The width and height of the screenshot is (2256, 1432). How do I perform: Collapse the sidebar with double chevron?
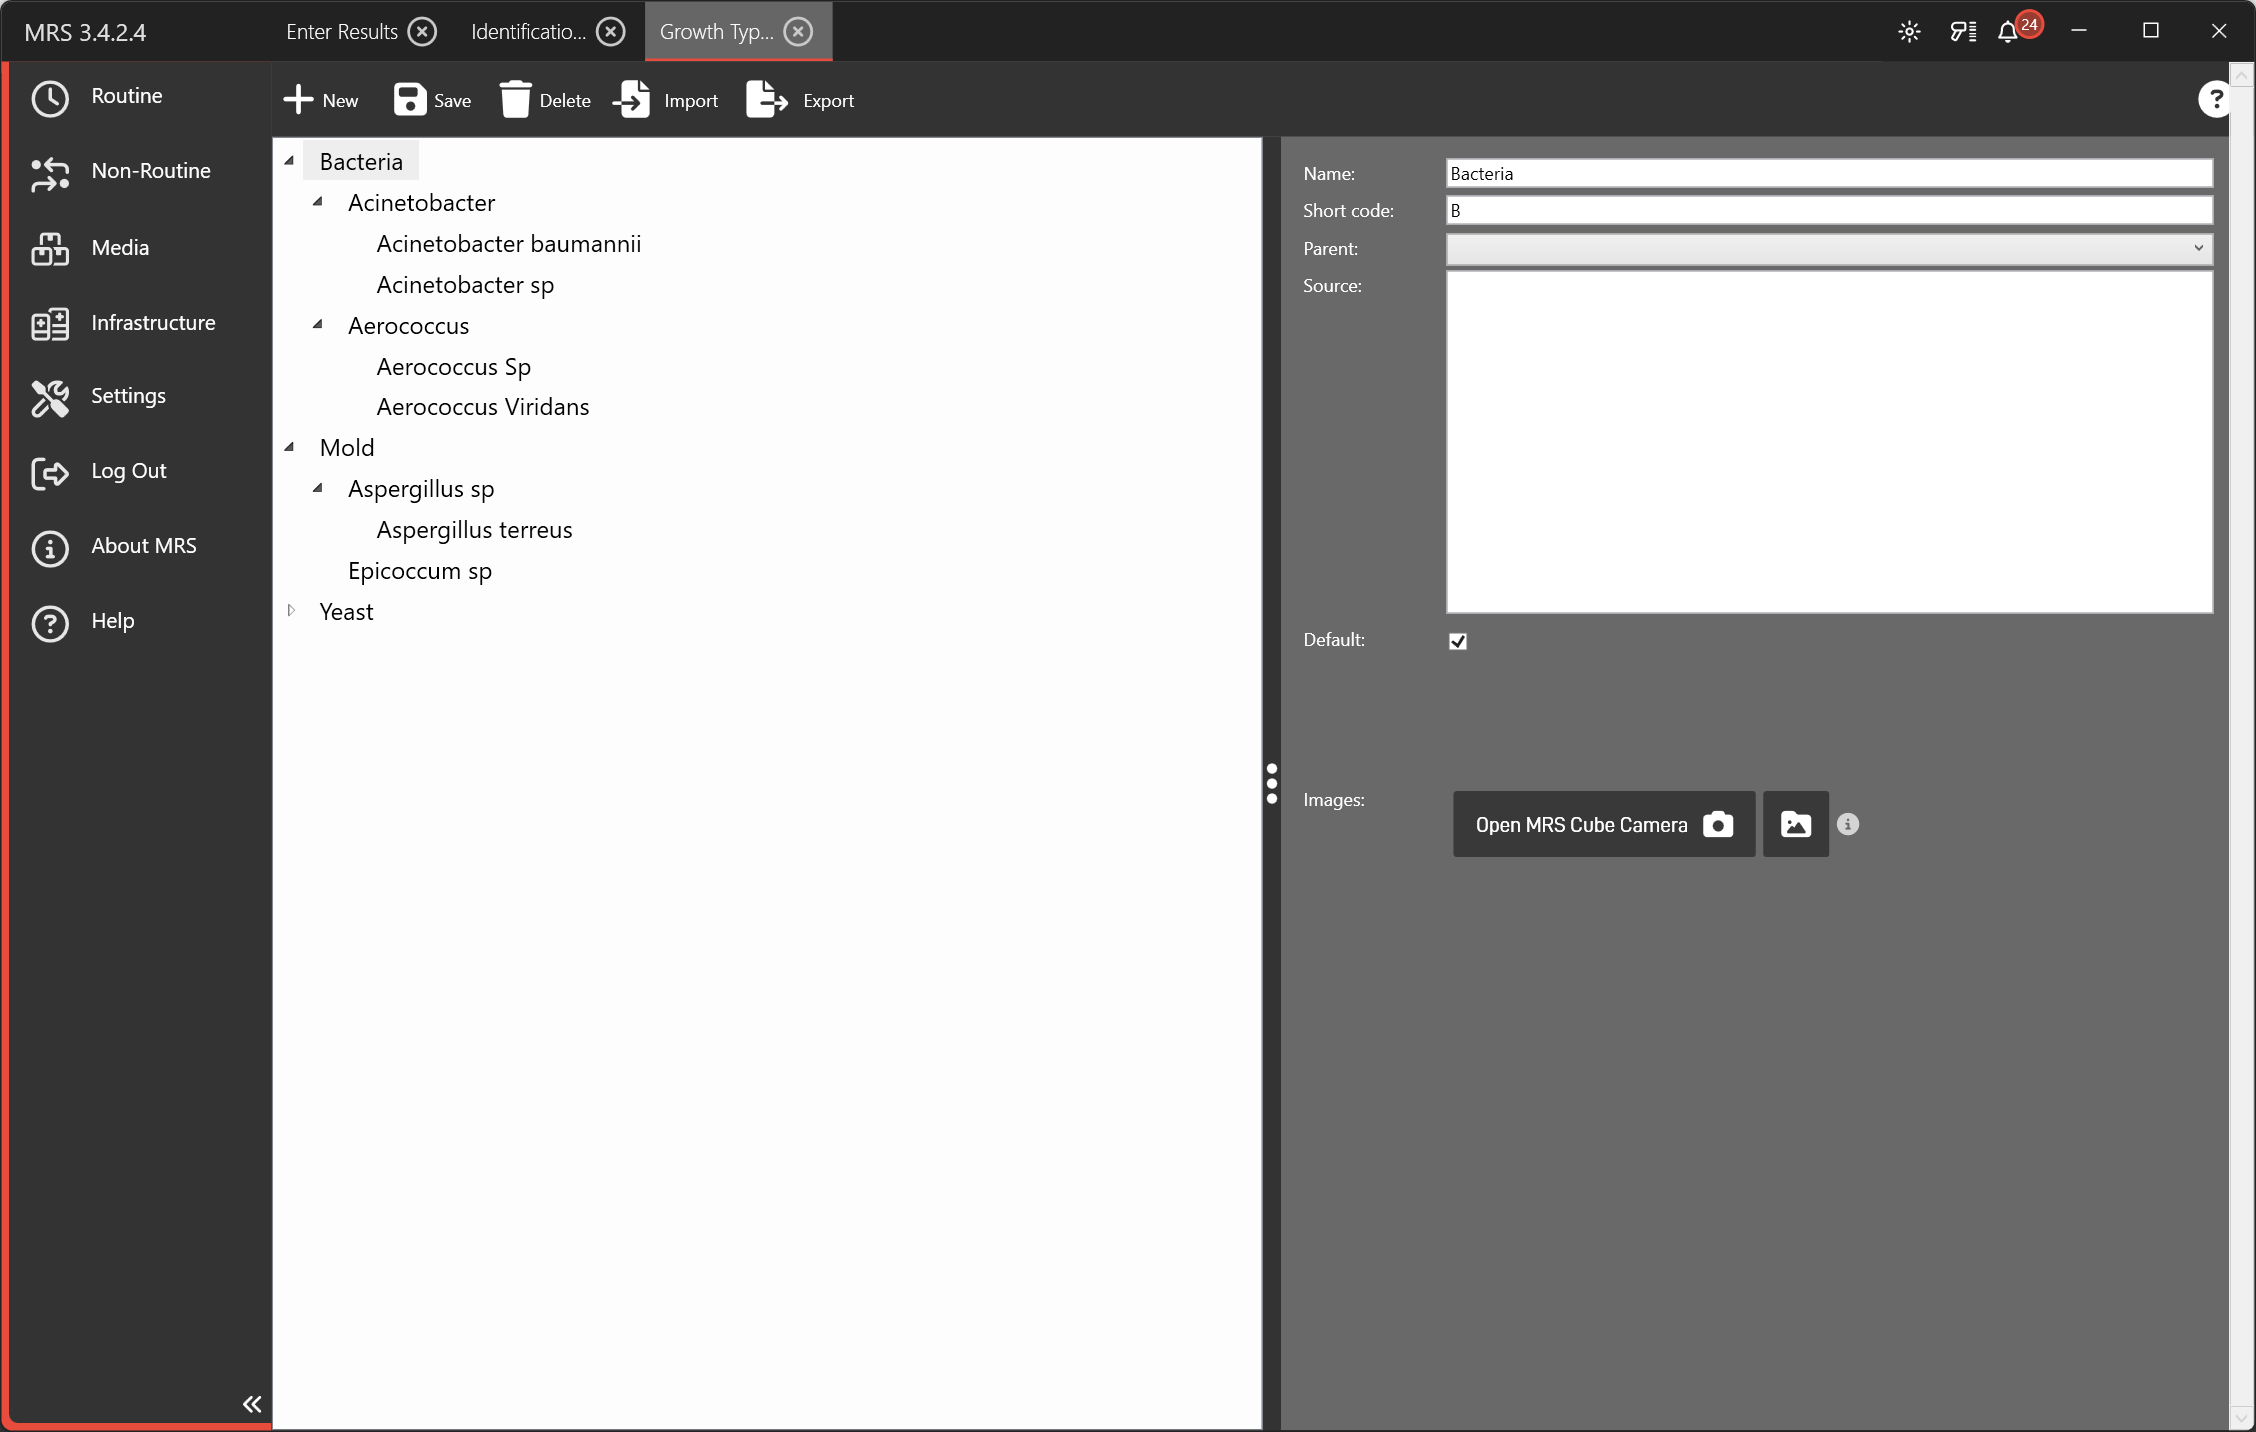[x=252, y=1404]
